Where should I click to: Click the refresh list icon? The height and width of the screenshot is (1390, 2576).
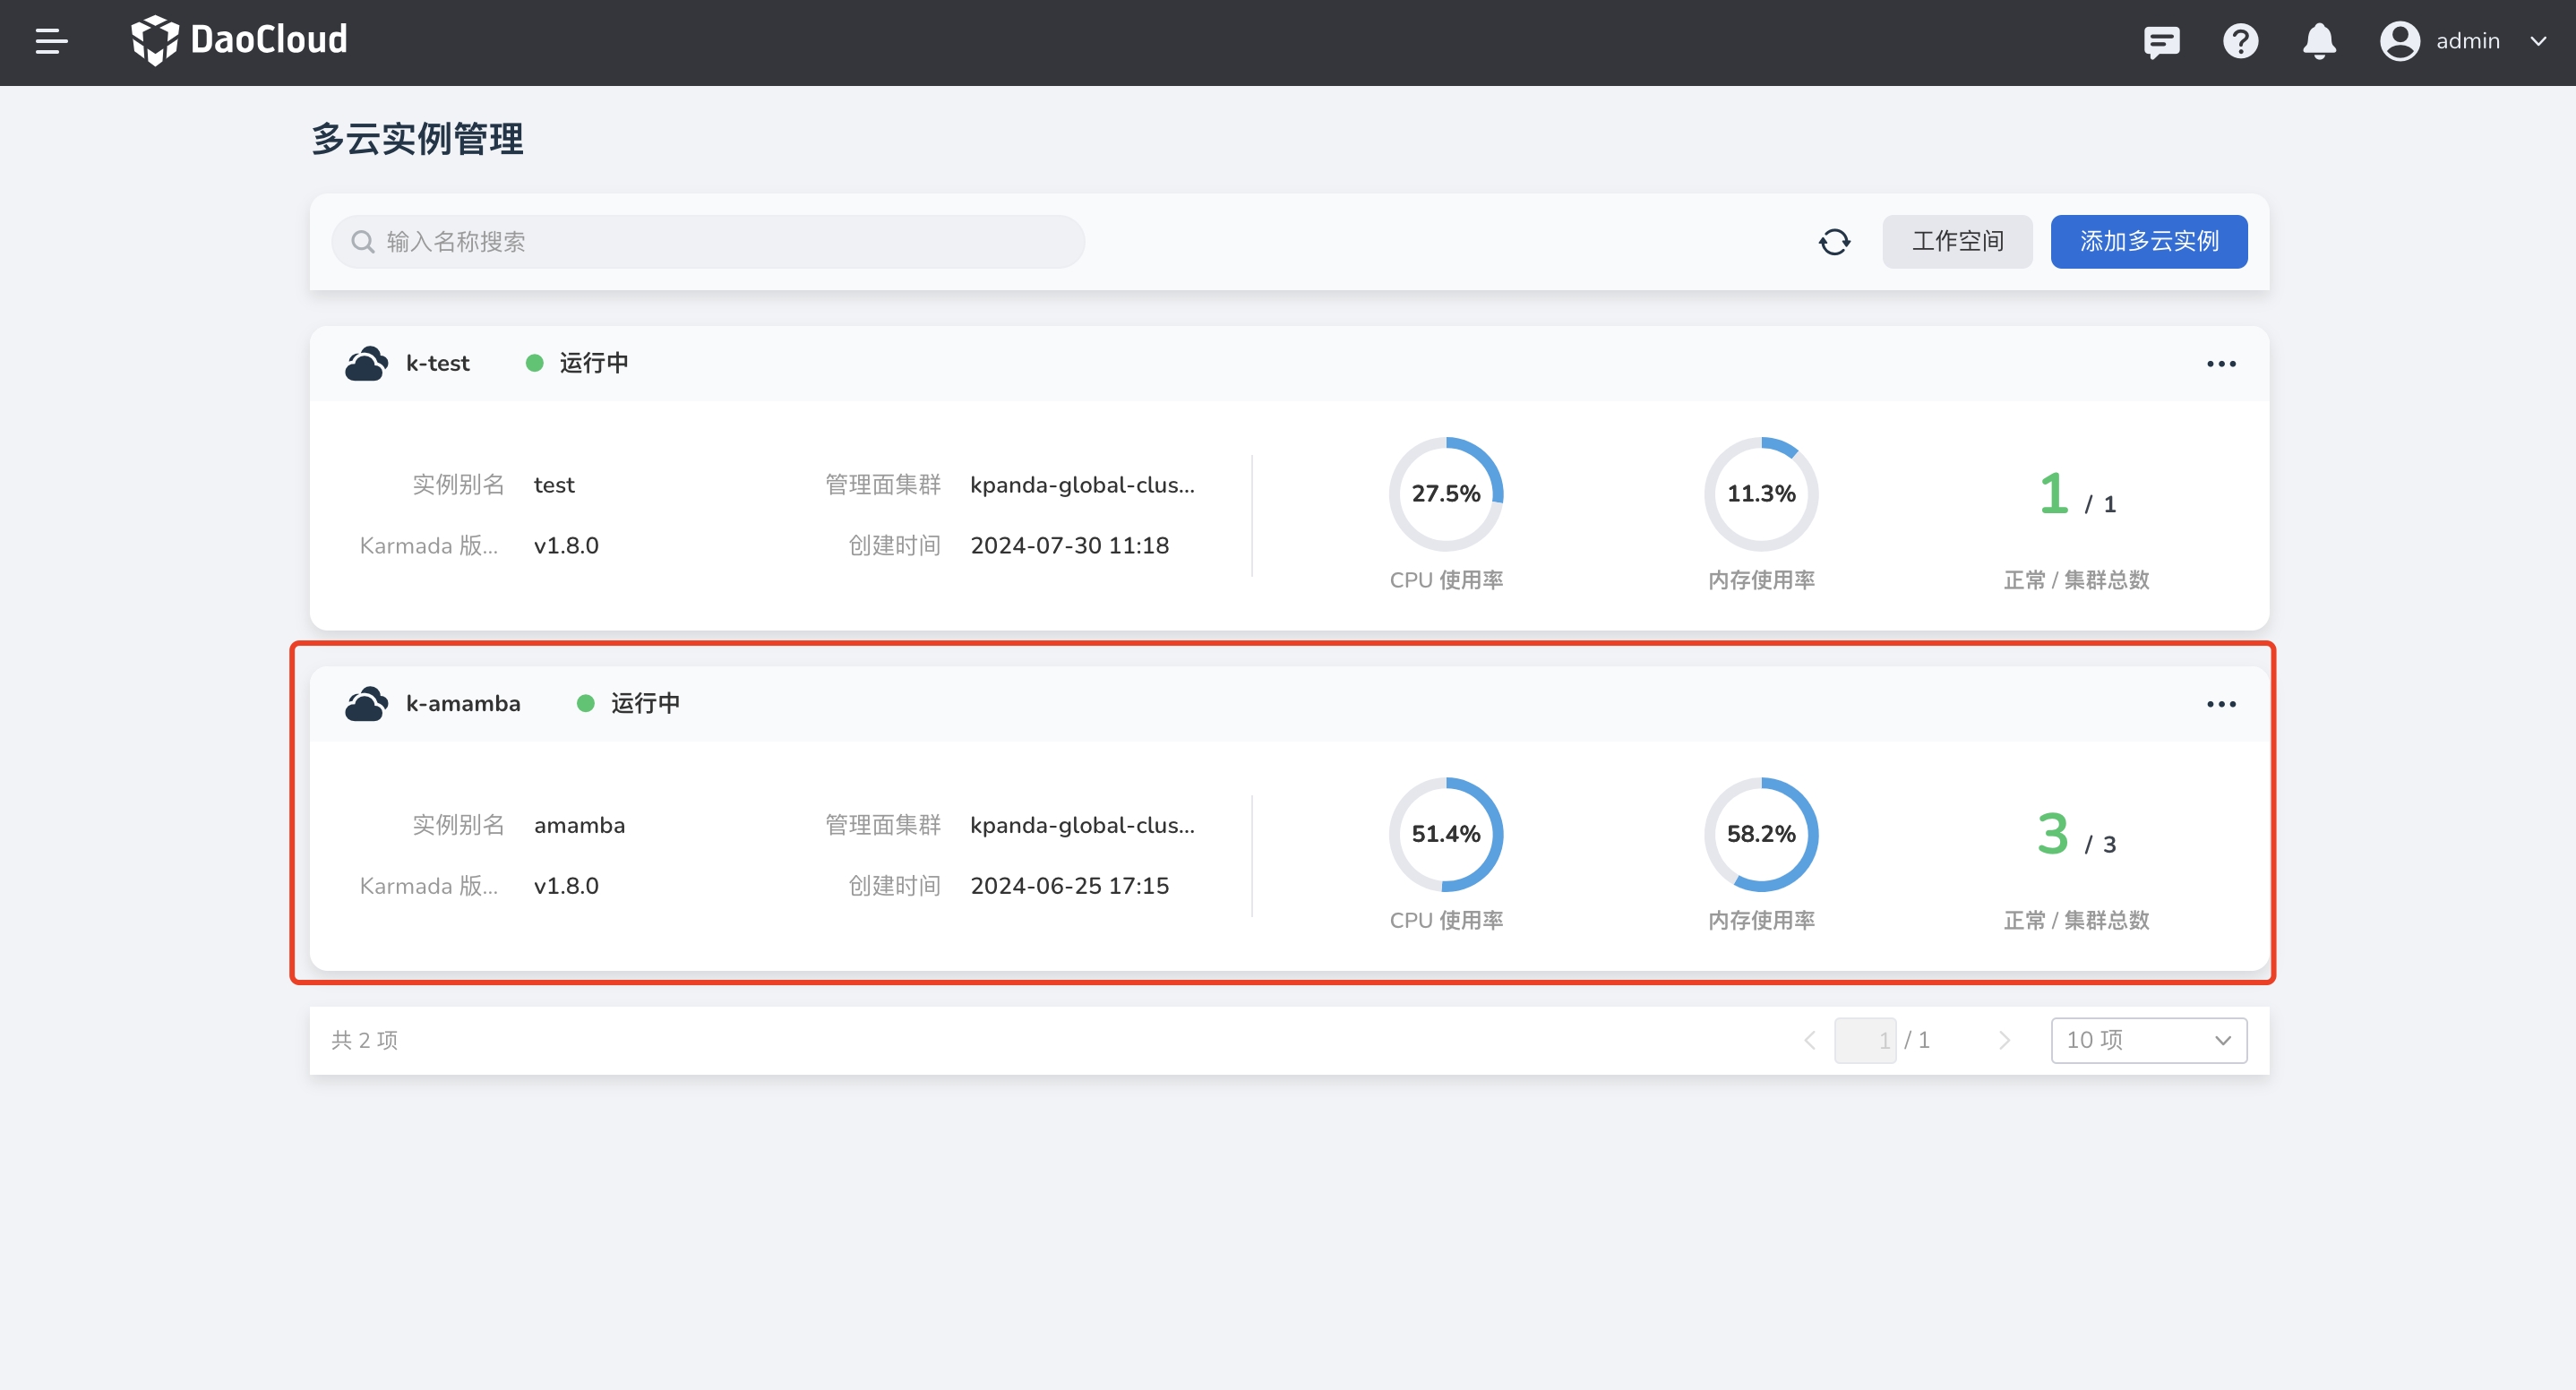coord(1834,242)
